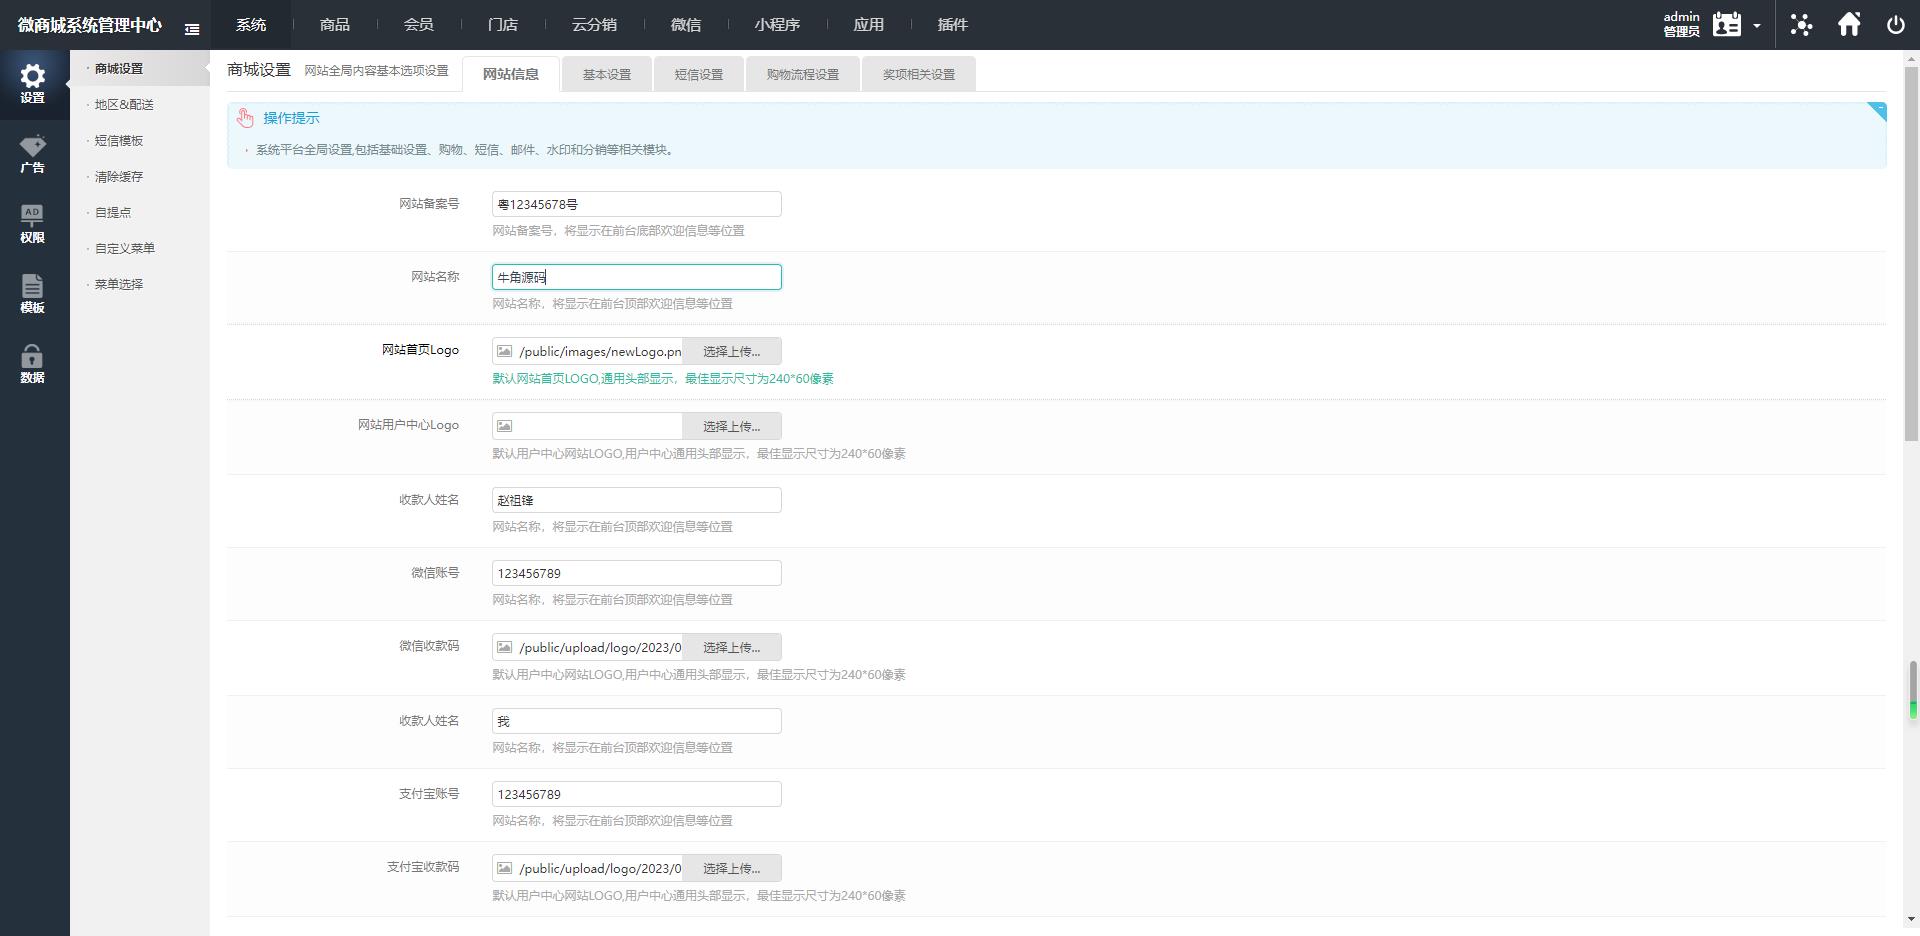The width and height of the screenshot is (1920, 936).
Task: Expand the admin account dropdown arrow
Action: [x=1756, y=26]
